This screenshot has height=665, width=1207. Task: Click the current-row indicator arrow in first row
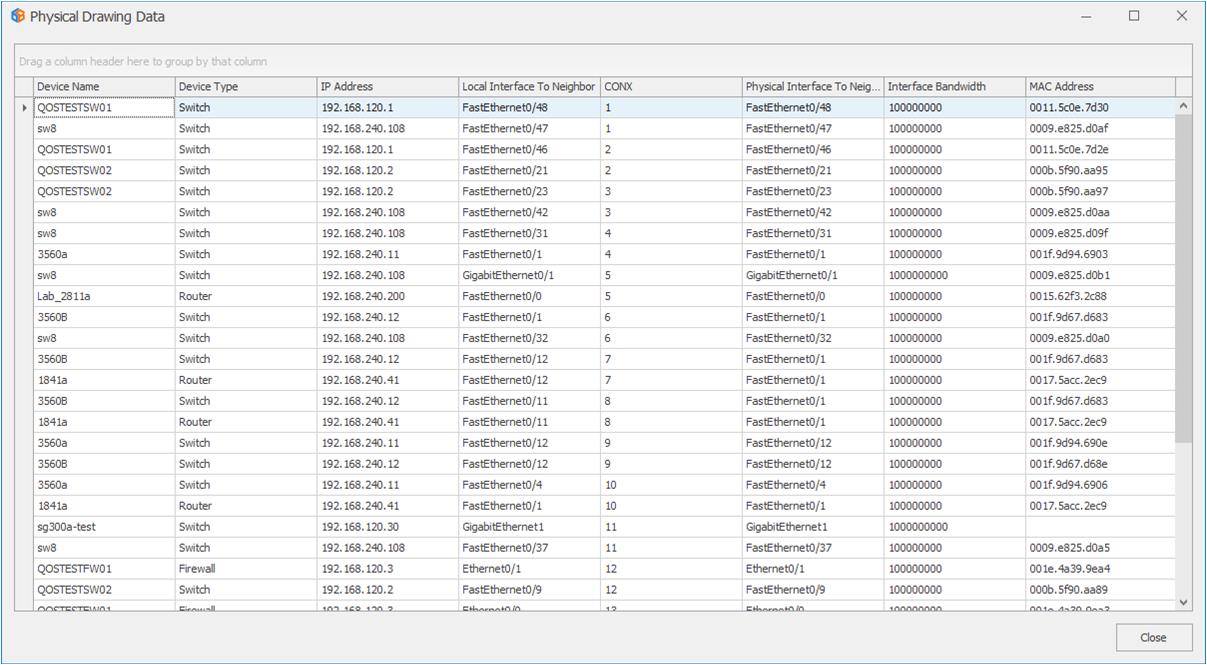25,107
